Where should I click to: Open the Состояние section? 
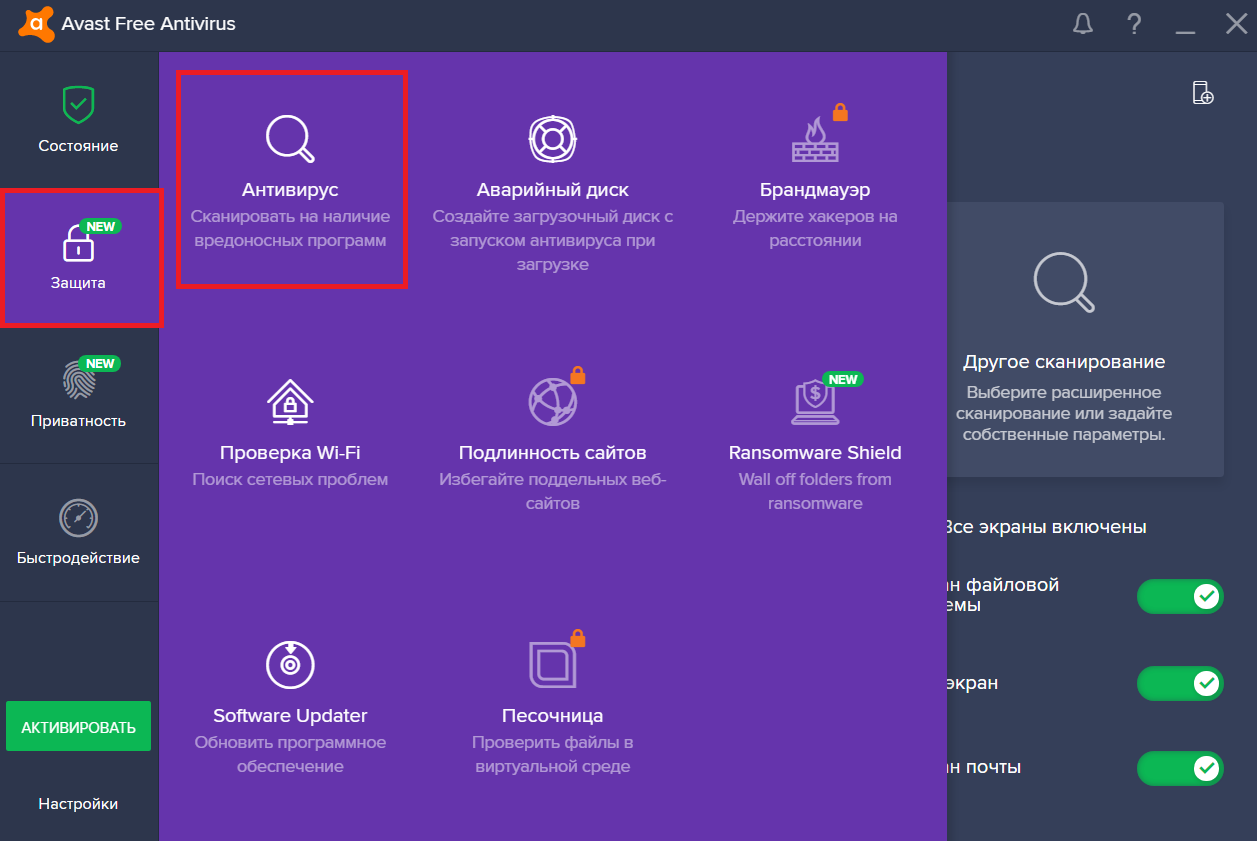coord(78,146)
